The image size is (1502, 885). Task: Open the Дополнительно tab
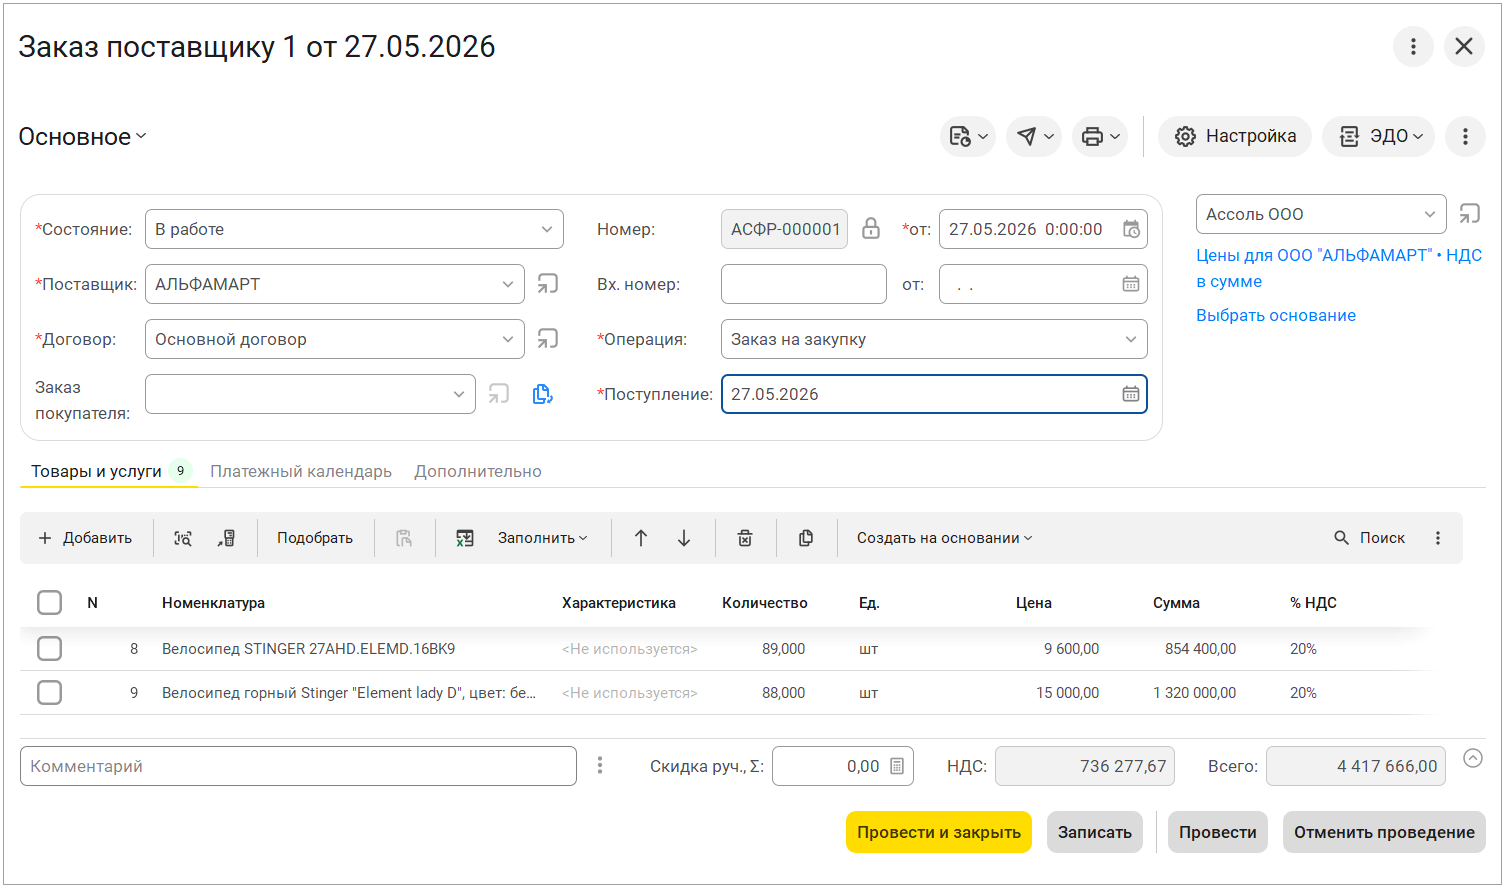[478, 471]
